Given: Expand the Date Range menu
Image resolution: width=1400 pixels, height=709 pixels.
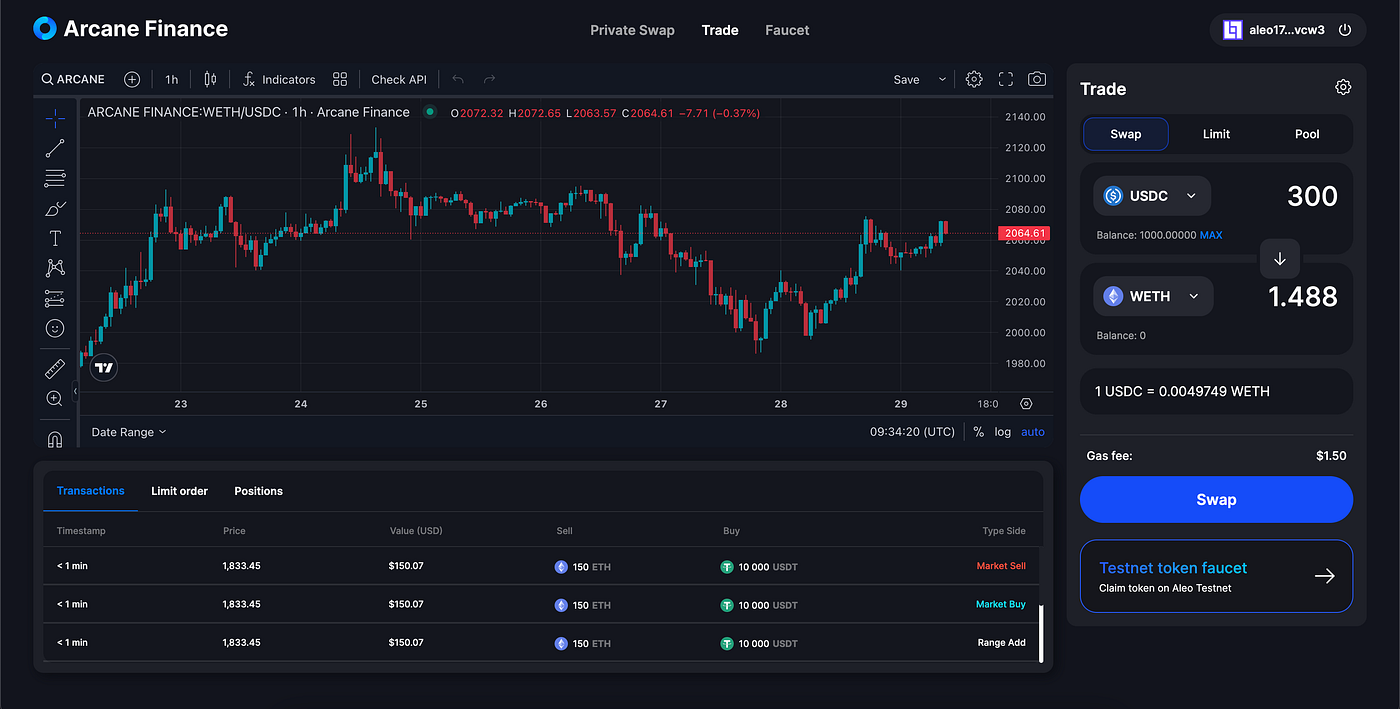Looking at the screenshot, I should (129, 432).
